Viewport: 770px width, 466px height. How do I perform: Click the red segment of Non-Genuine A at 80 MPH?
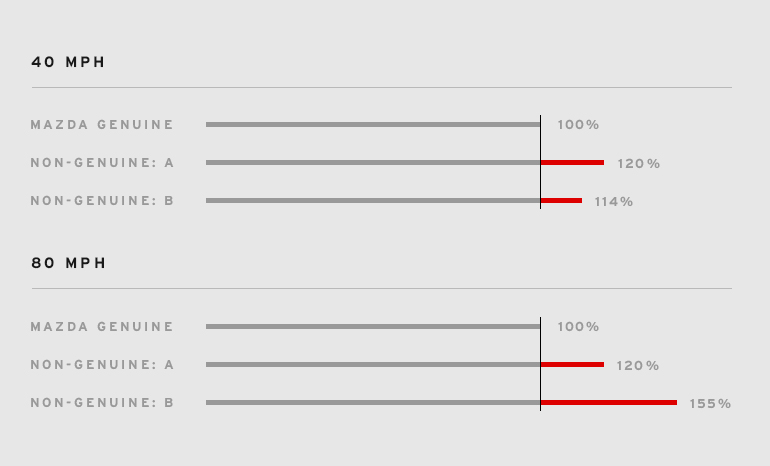coord(572,364)
